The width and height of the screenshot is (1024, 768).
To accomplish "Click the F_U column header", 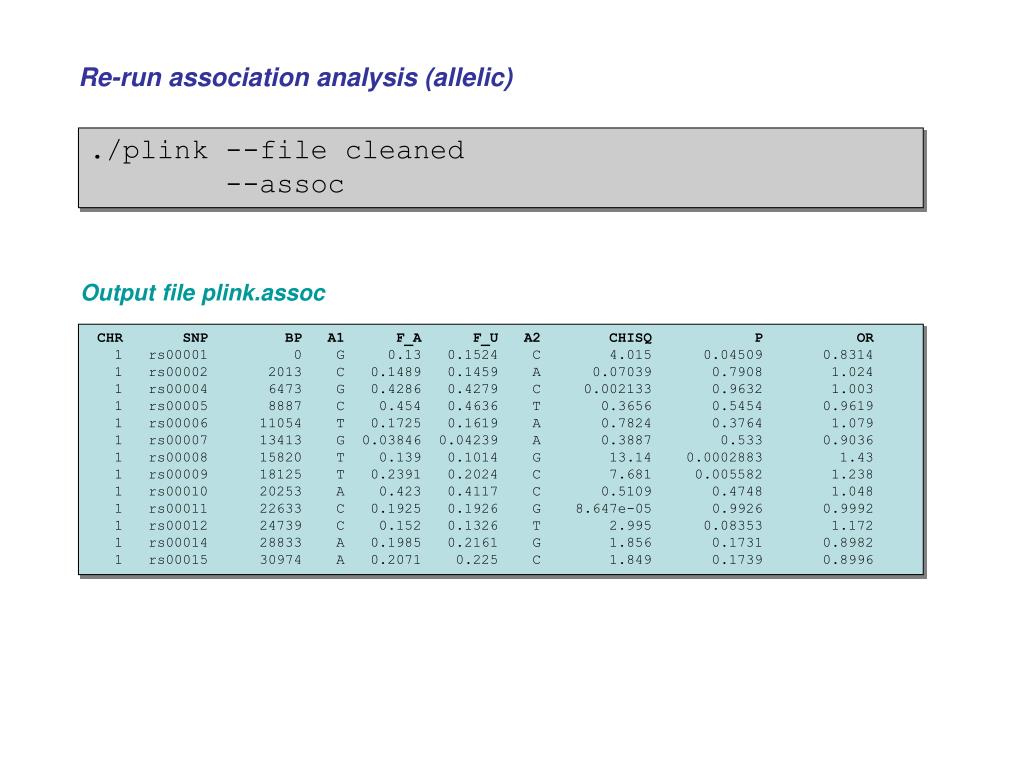I will 485,338.
